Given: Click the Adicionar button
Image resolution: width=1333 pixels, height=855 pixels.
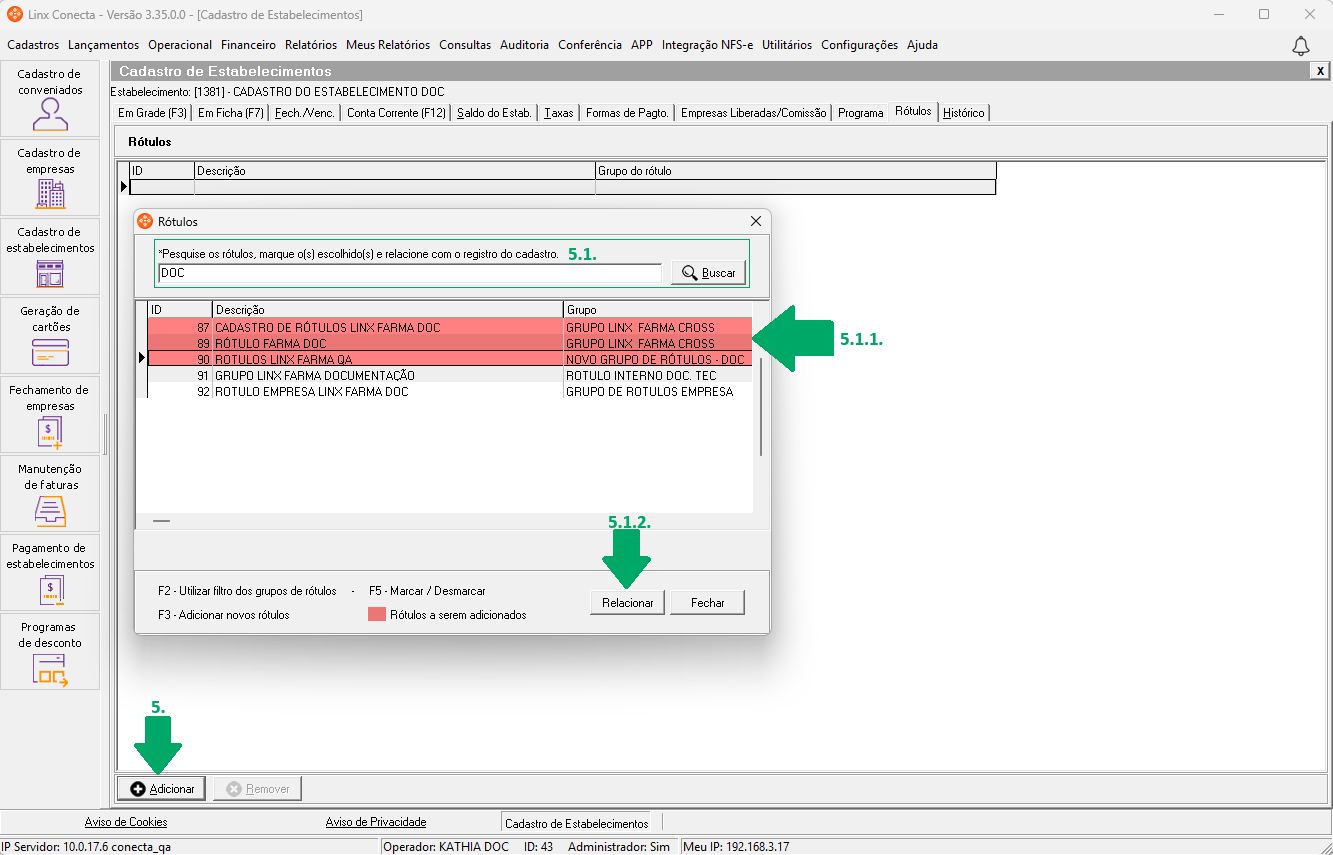Looking at the screenshot, I should [162, 789].
